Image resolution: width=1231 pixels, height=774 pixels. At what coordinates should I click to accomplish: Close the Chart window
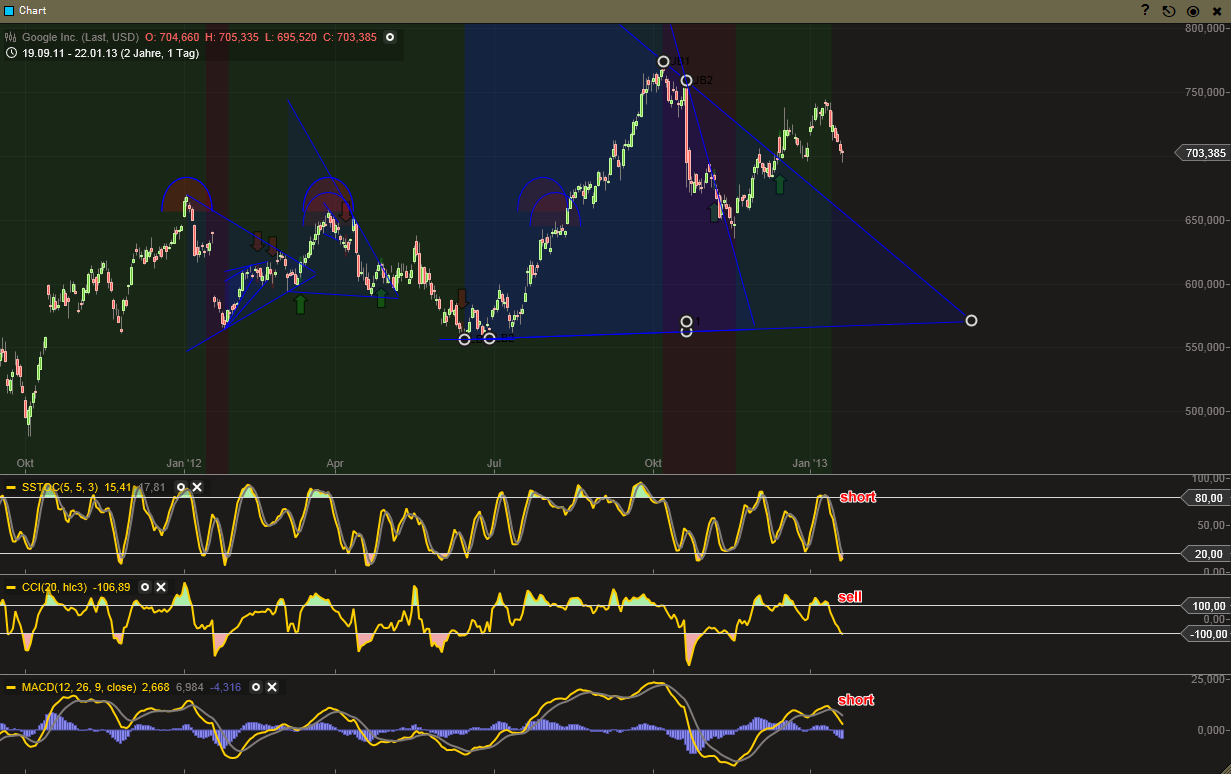click(1217, 11)
